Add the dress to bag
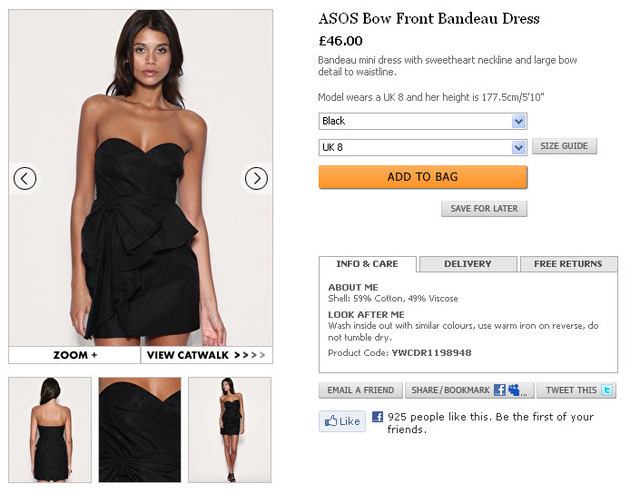This screenshot has width=640, height=494. pos(423,177)
